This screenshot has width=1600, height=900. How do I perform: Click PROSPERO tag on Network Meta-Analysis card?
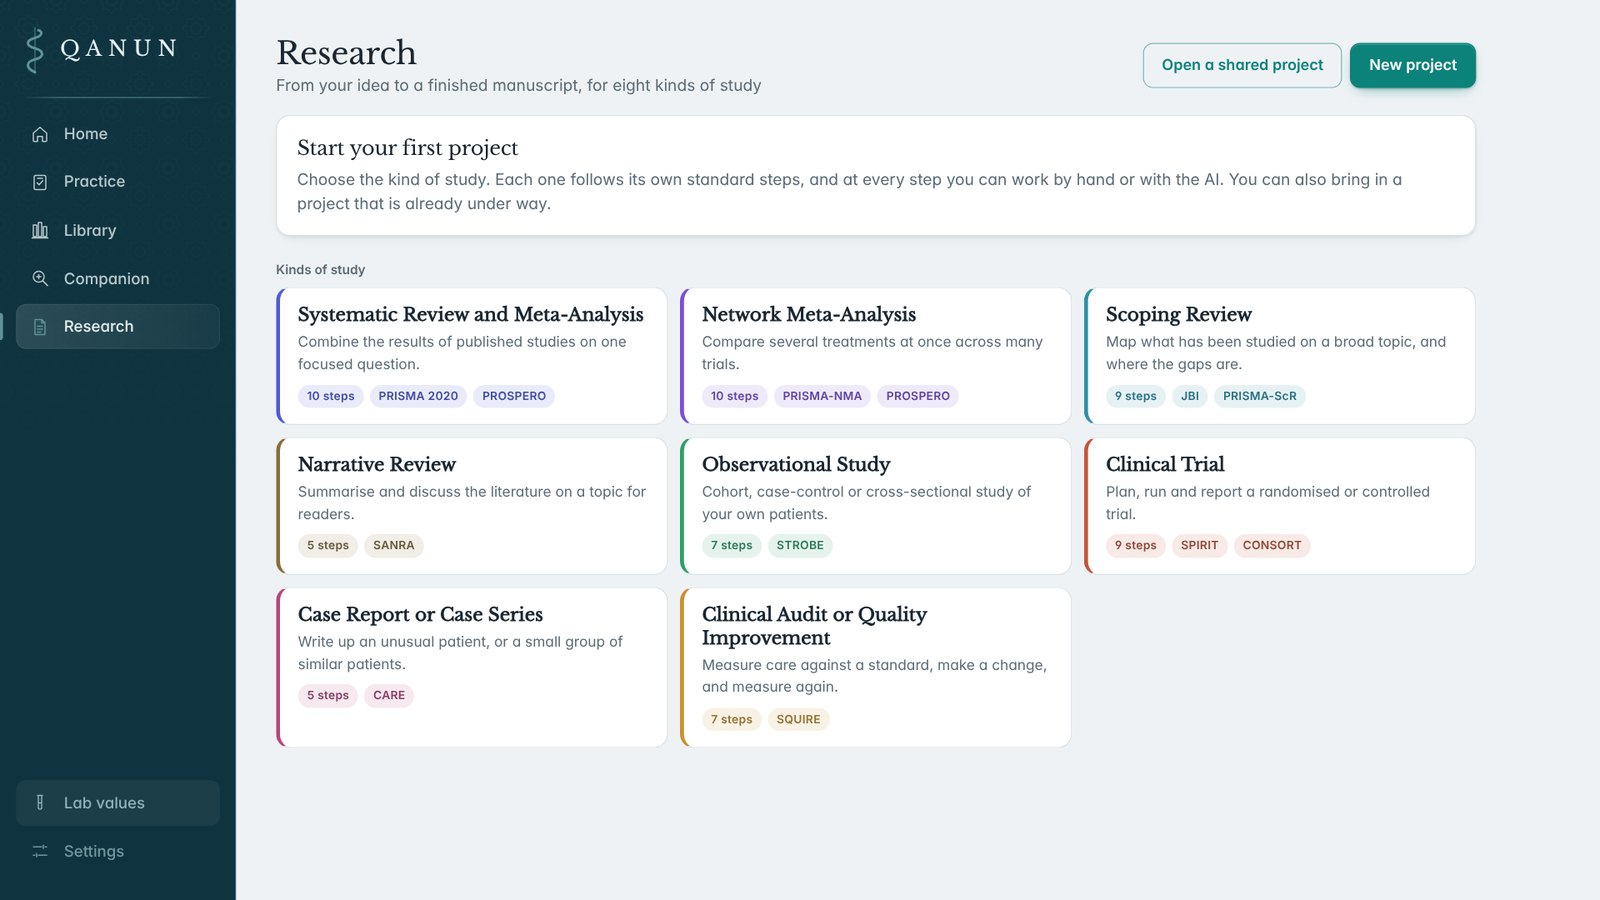[x=918, y=396]
